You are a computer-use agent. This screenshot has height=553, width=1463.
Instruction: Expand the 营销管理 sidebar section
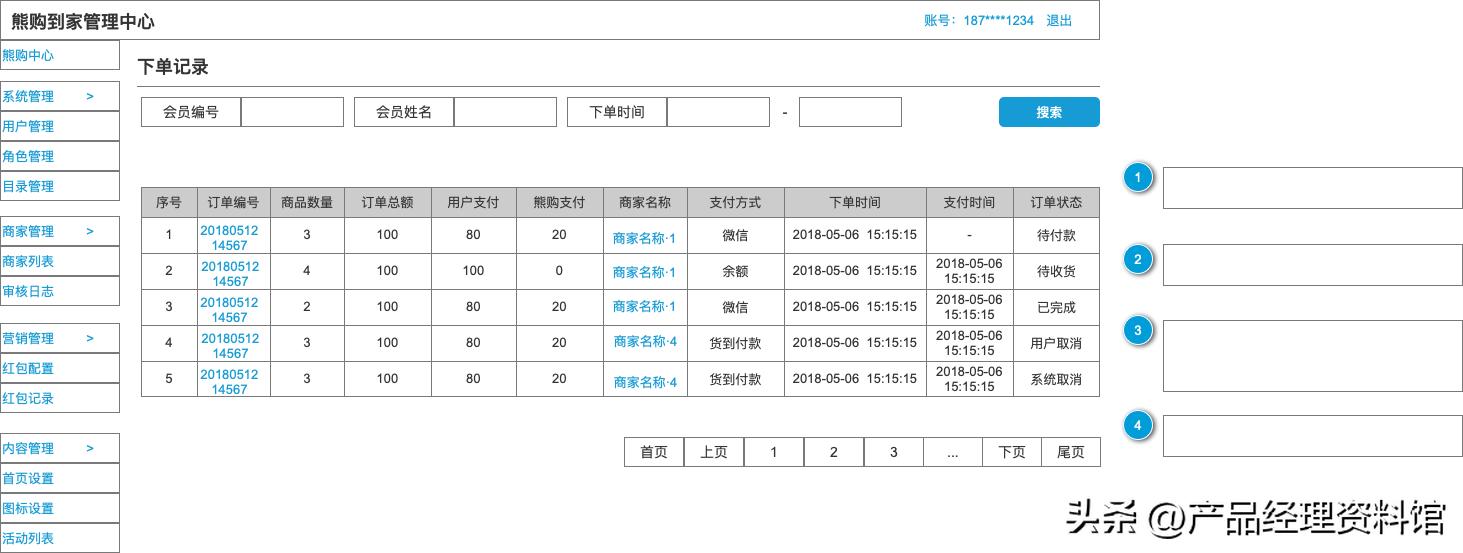pos(59,338)
